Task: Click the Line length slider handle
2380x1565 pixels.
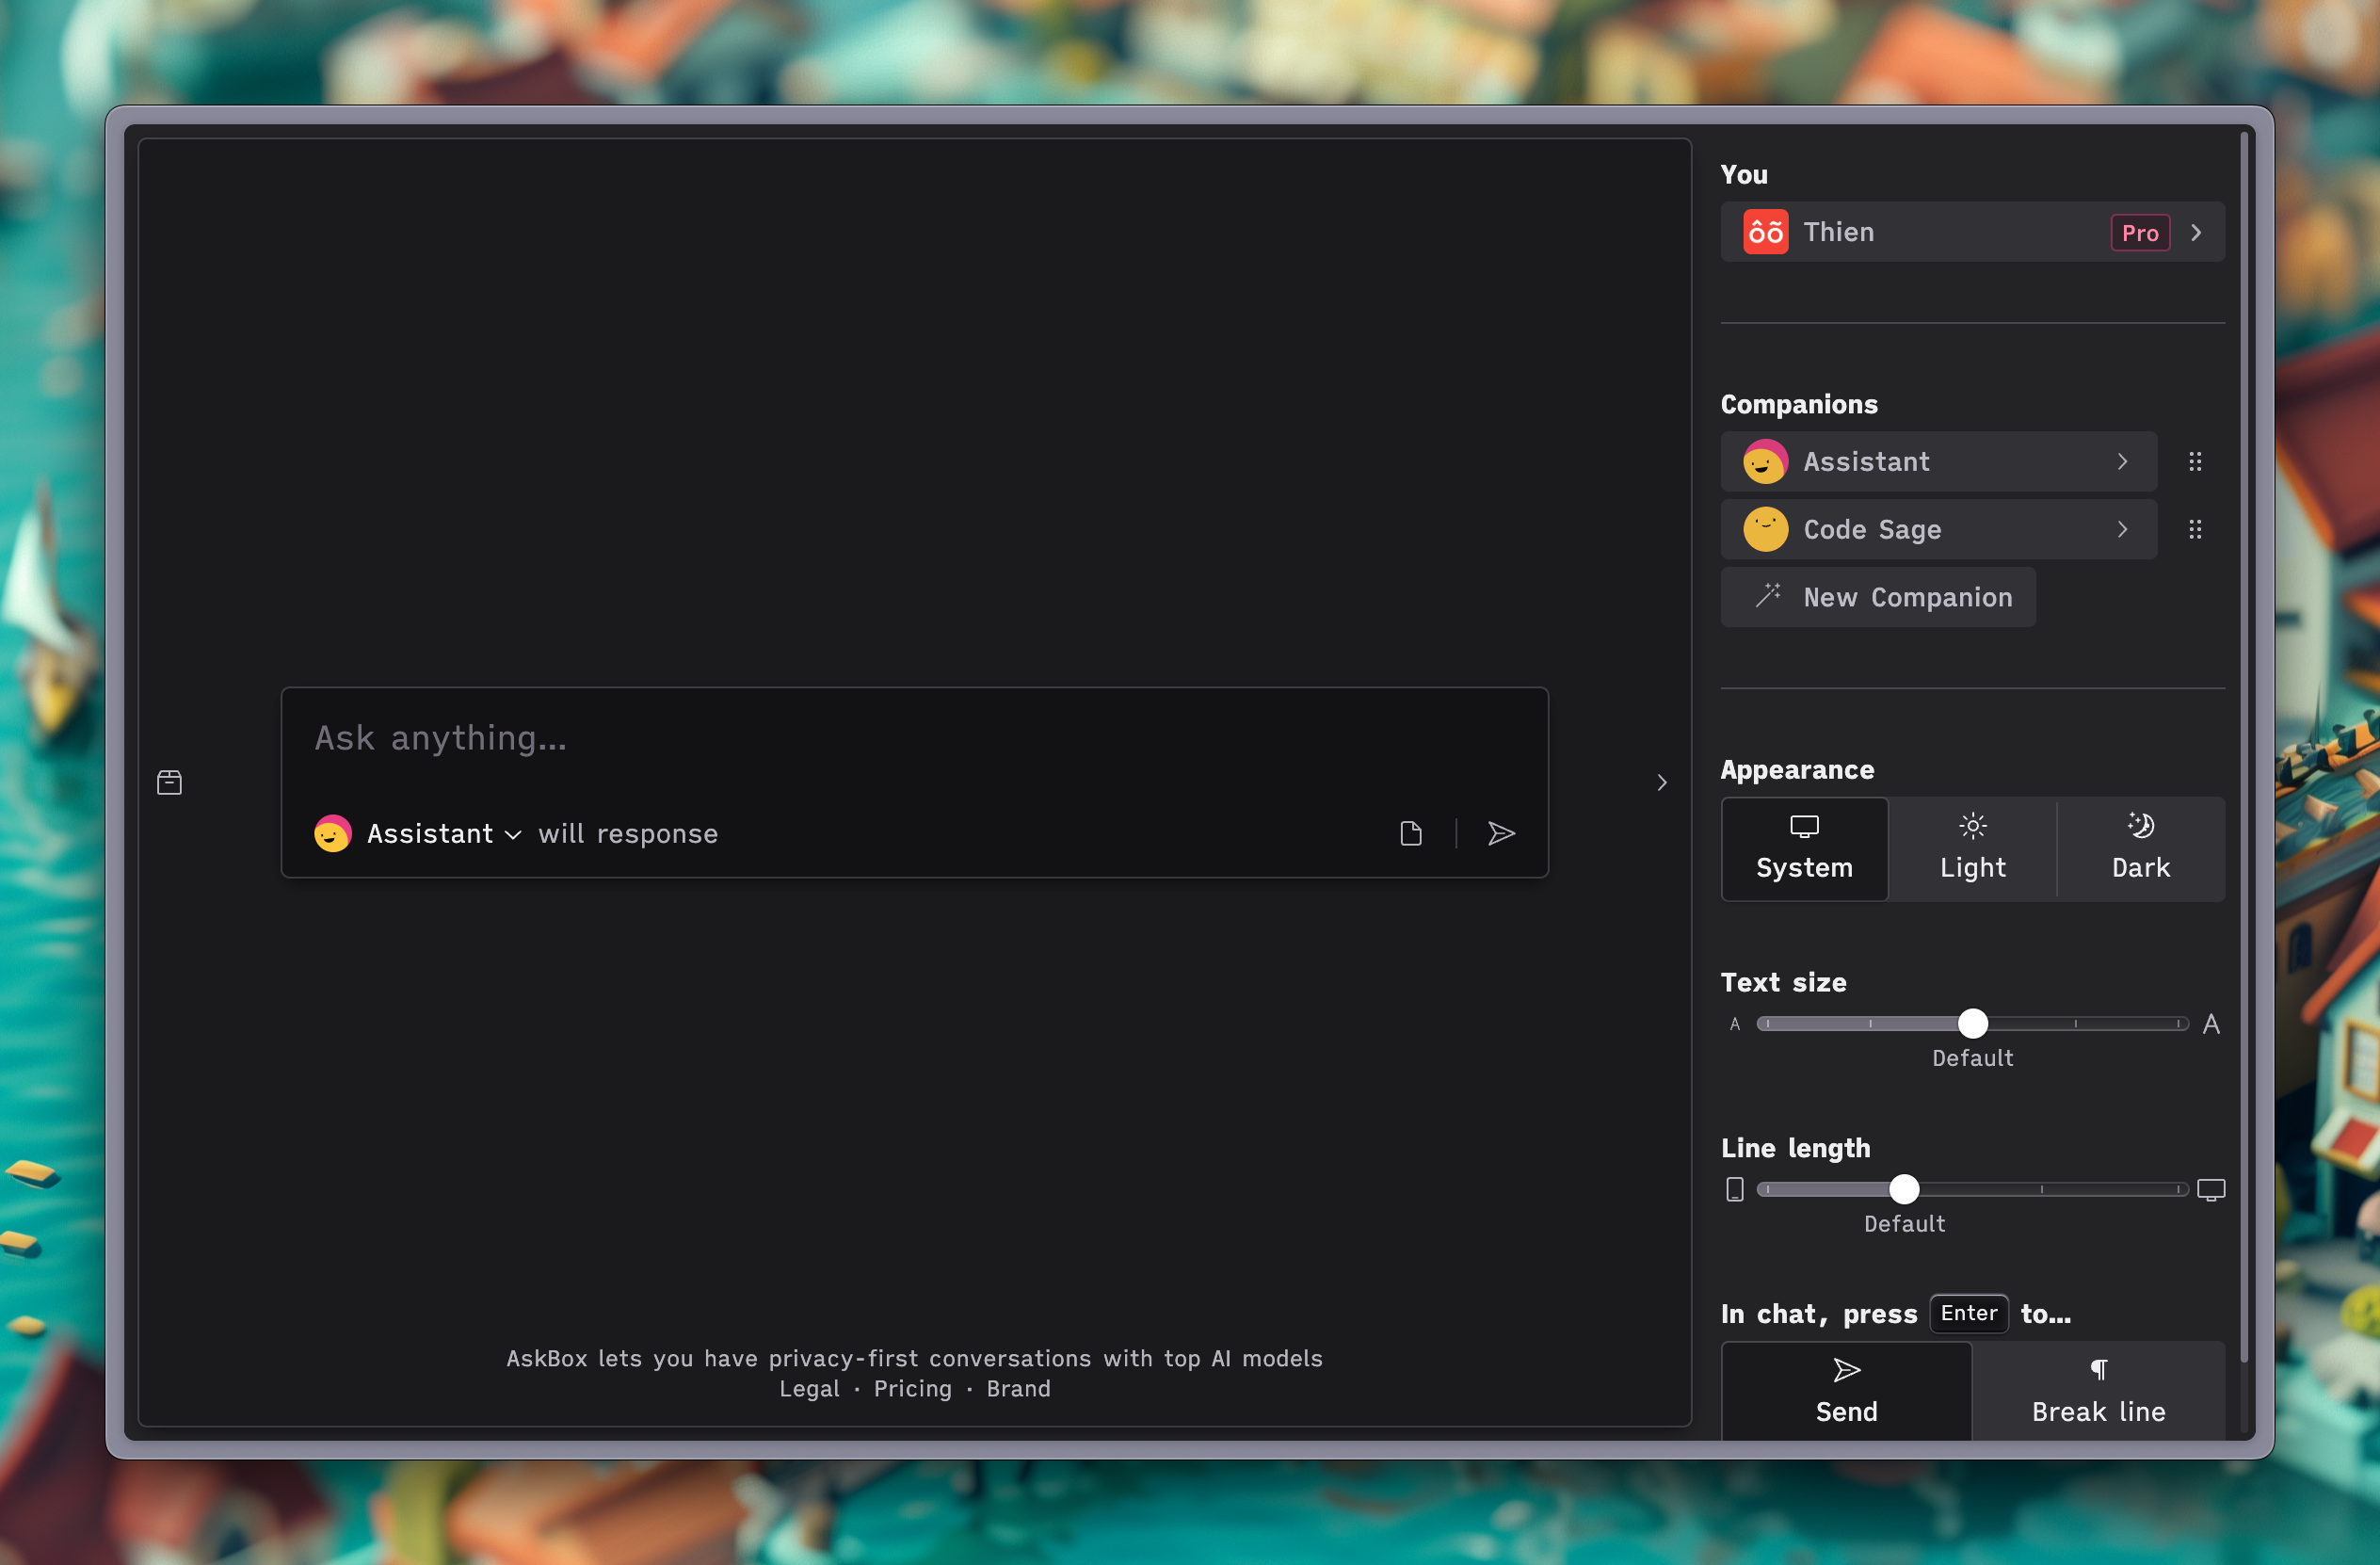Action: pos(1904,1189)
